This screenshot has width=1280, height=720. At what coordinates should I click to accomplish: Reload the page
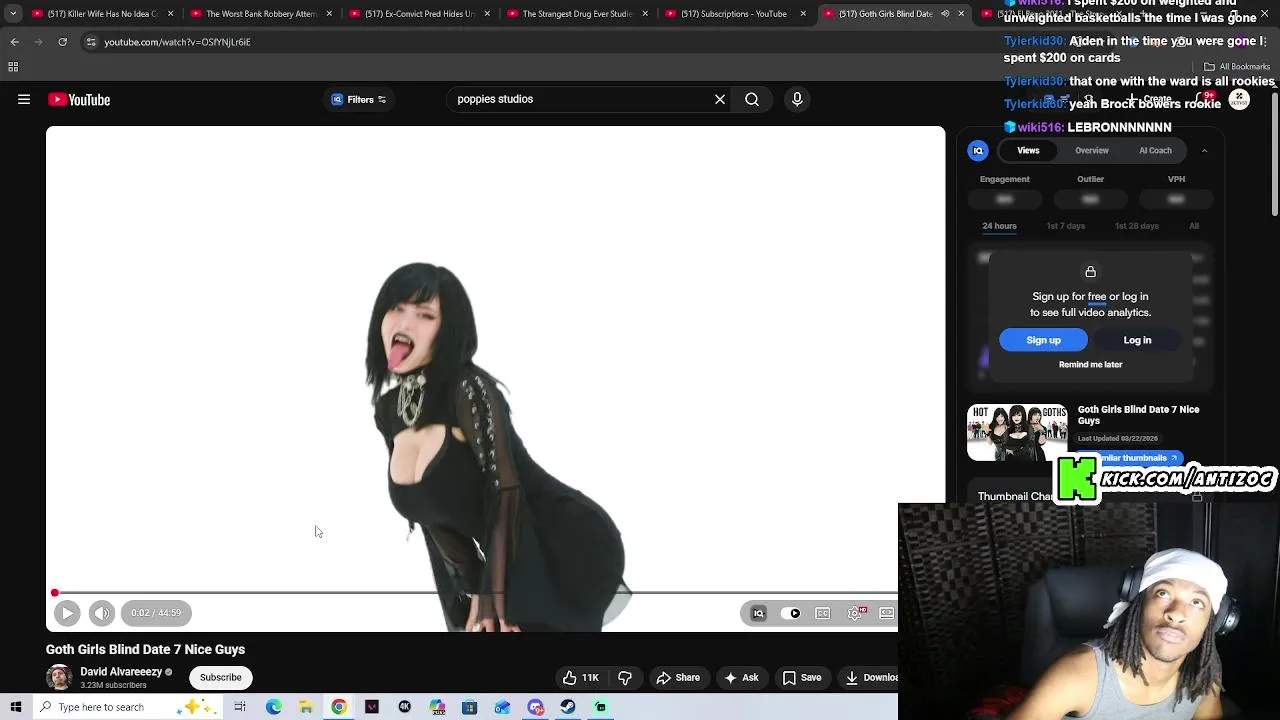coord(62,42)
